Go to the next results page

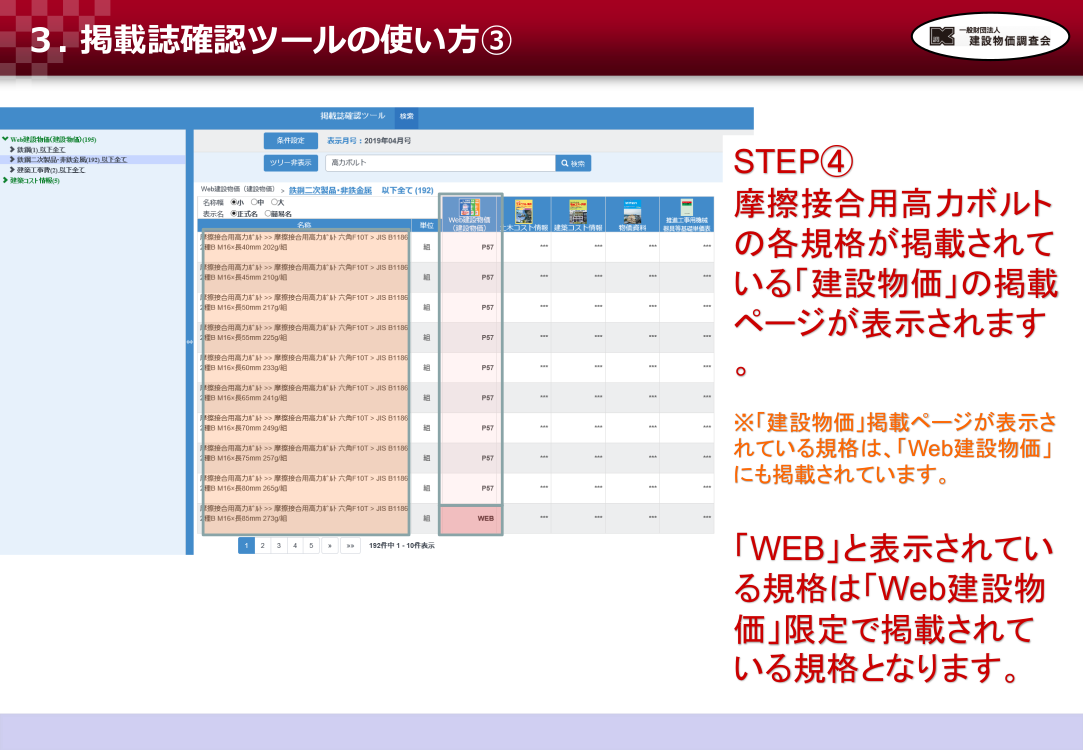point(330,546)
